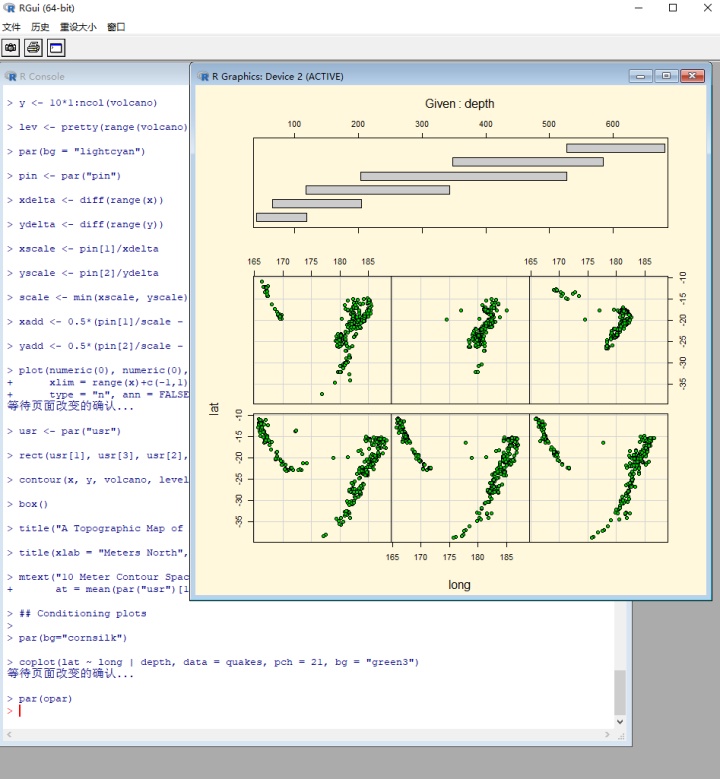This screenshot has width=720, height=779.
Task: Click the console input prompt at the cursor
Action: click(x=20, y=711)
